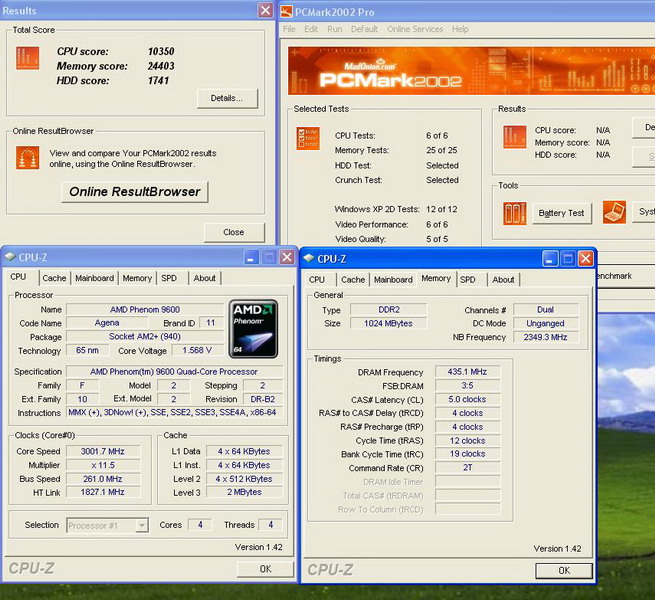The image size is (655, 600).
Task: Click the DRAM Frequency value 435.1 MHz
Action: pos(467,371)
